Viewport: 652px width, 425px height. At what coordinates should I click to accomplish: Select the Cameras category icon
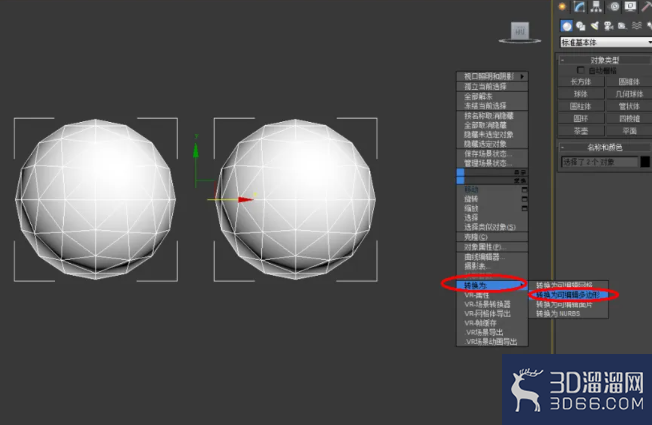tap(608, 26)
